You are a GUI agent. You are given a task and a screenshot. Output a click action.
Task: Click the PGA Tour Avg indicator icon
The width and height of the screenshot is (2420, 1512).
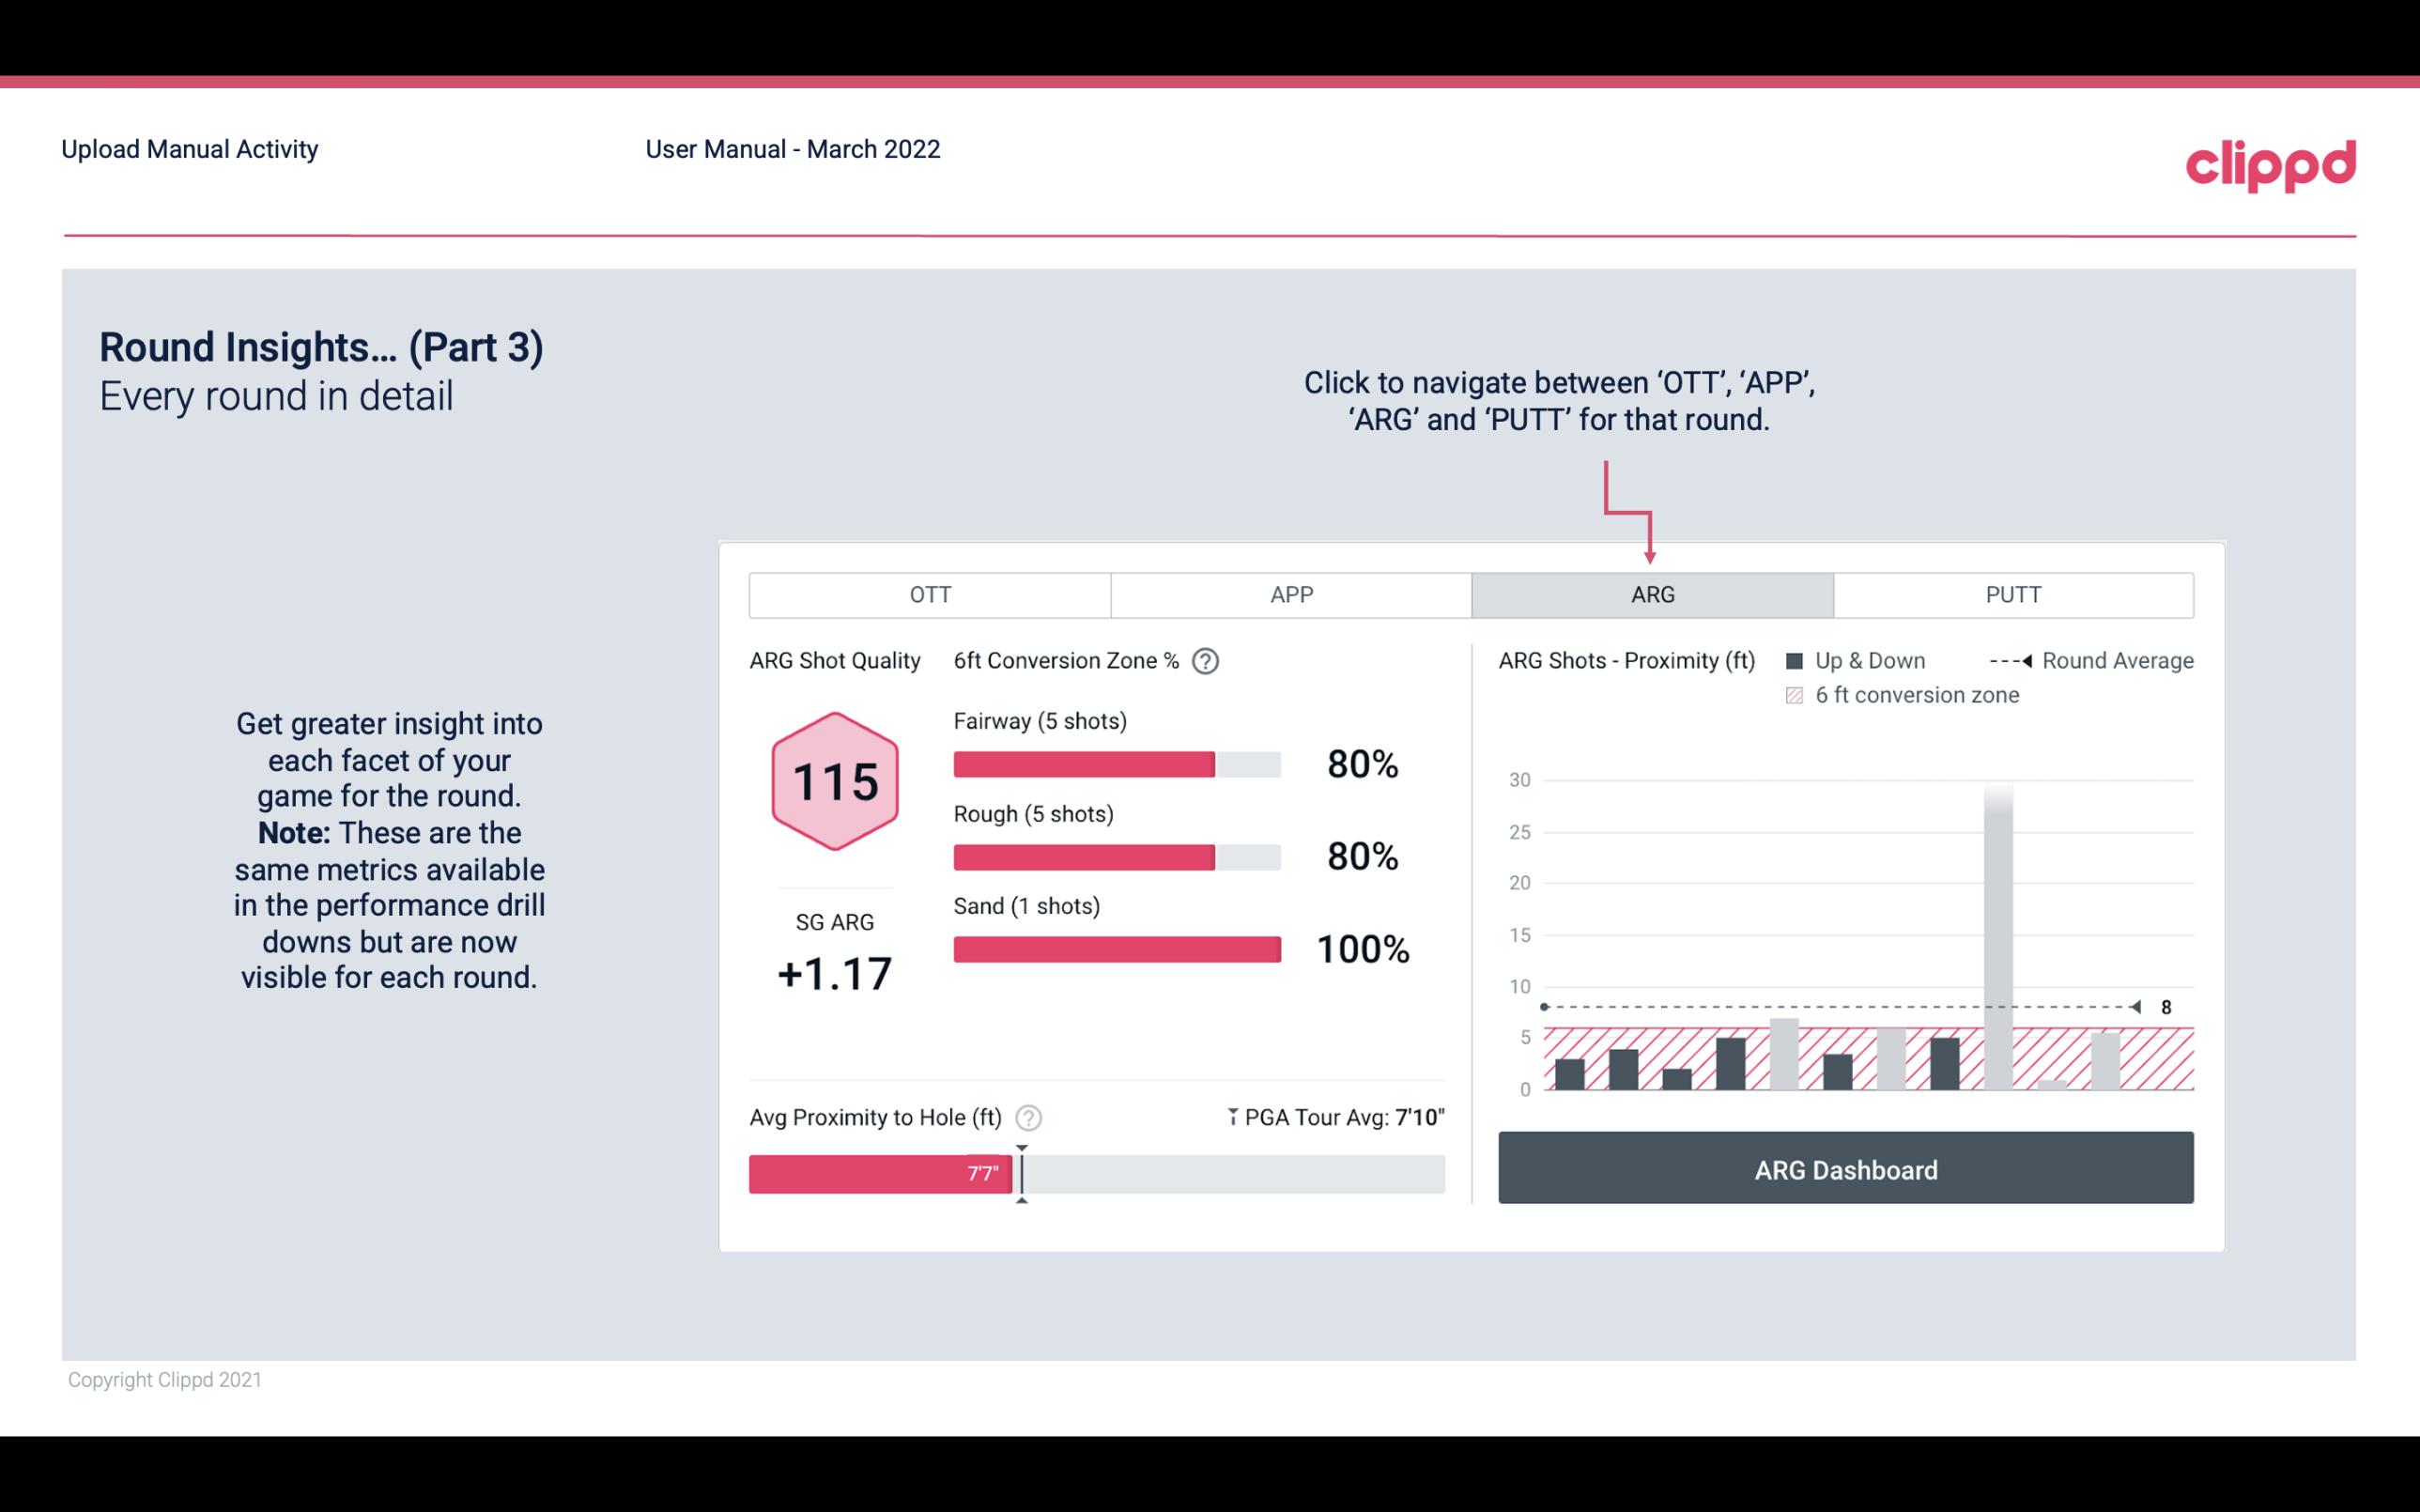pos(1231,1117)
